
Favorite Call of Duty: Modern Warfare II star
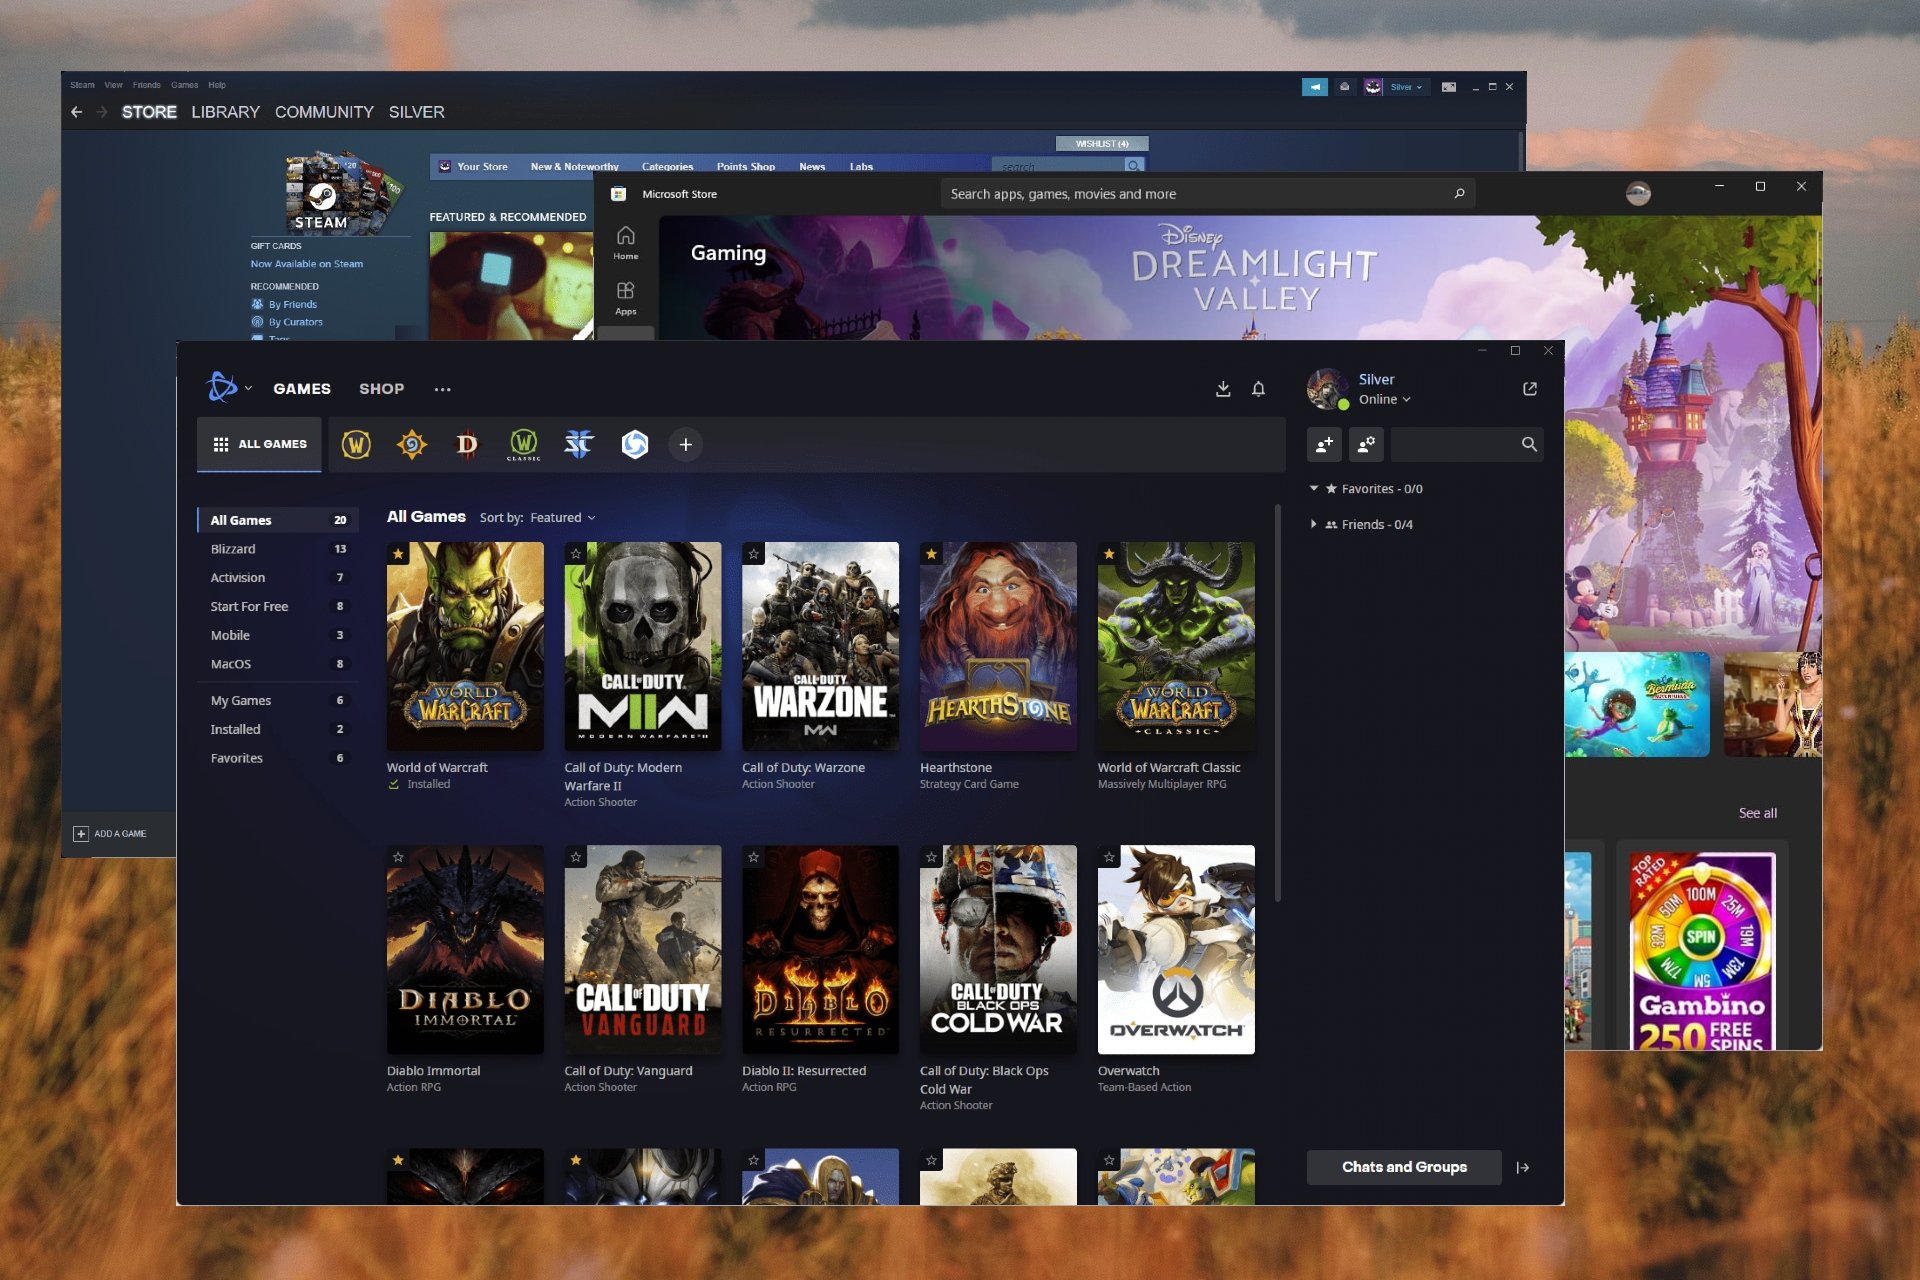[x=576, y=554]
